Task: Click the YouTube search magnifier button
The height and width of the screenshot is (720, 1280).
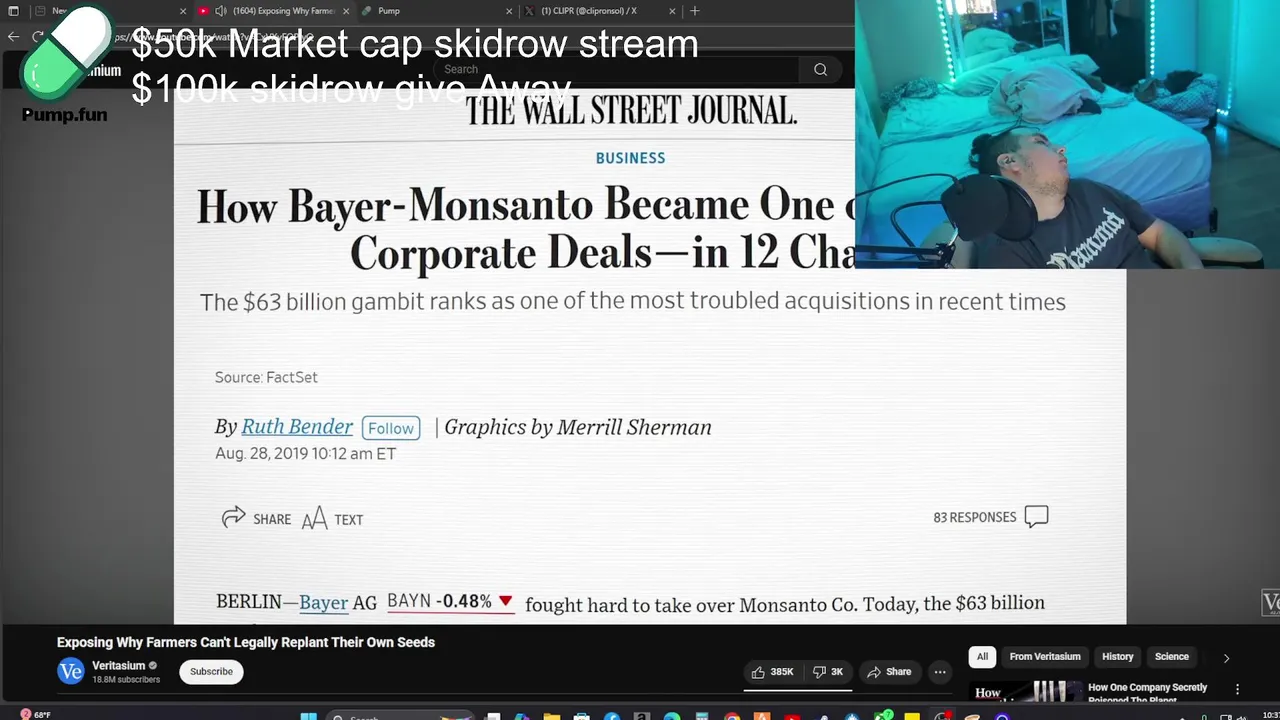Action: (820, 69)
